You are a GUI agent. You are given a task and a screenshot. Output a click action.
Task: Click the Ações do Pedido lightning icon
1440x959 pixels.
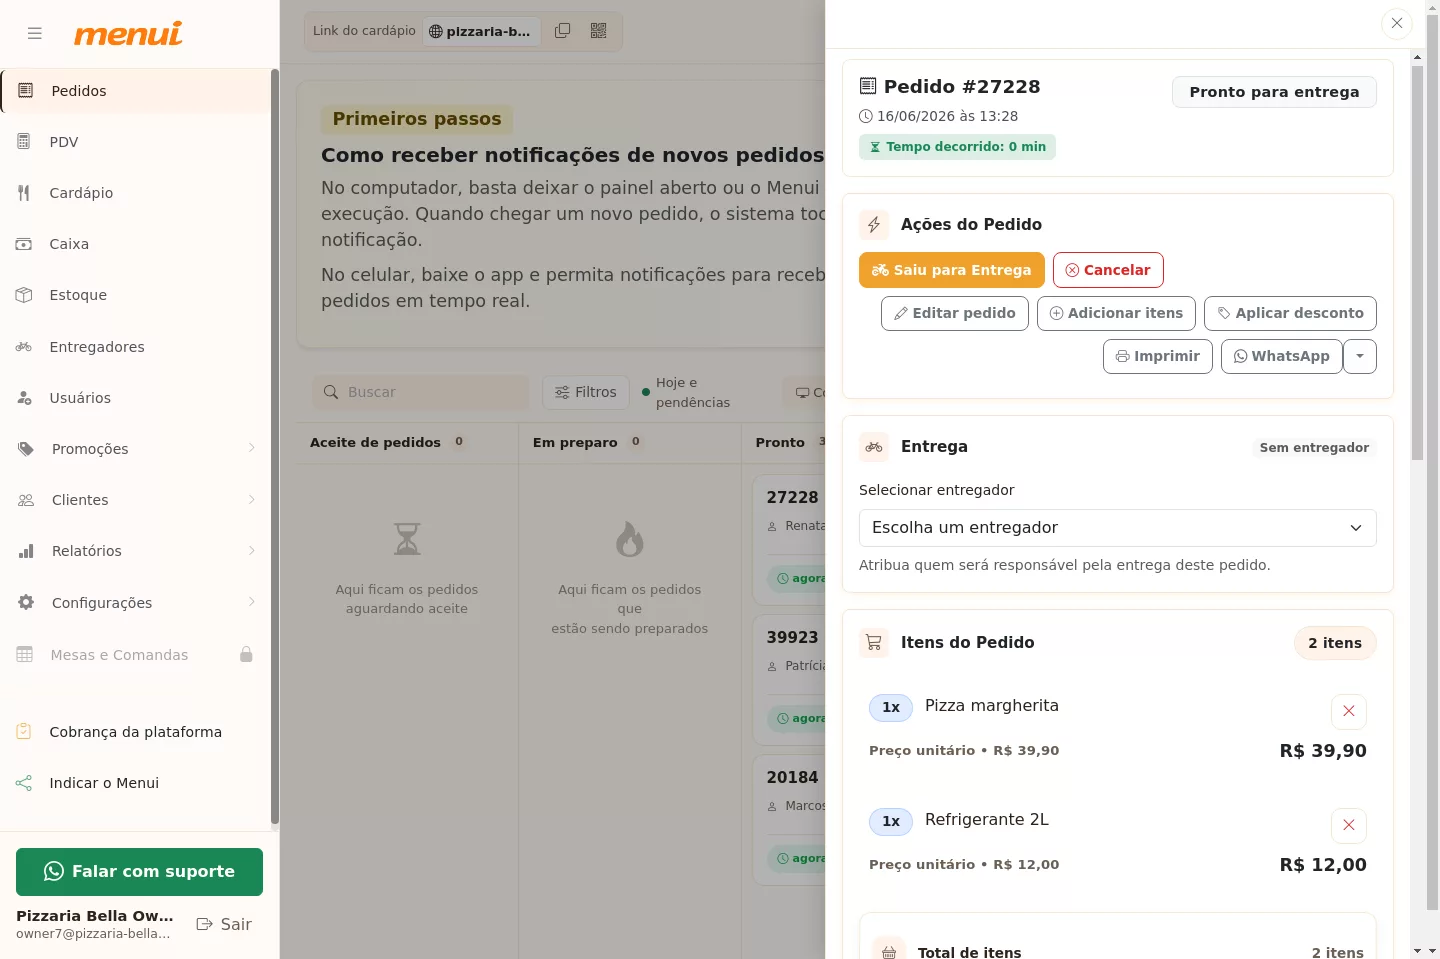(x=874, y=225)
